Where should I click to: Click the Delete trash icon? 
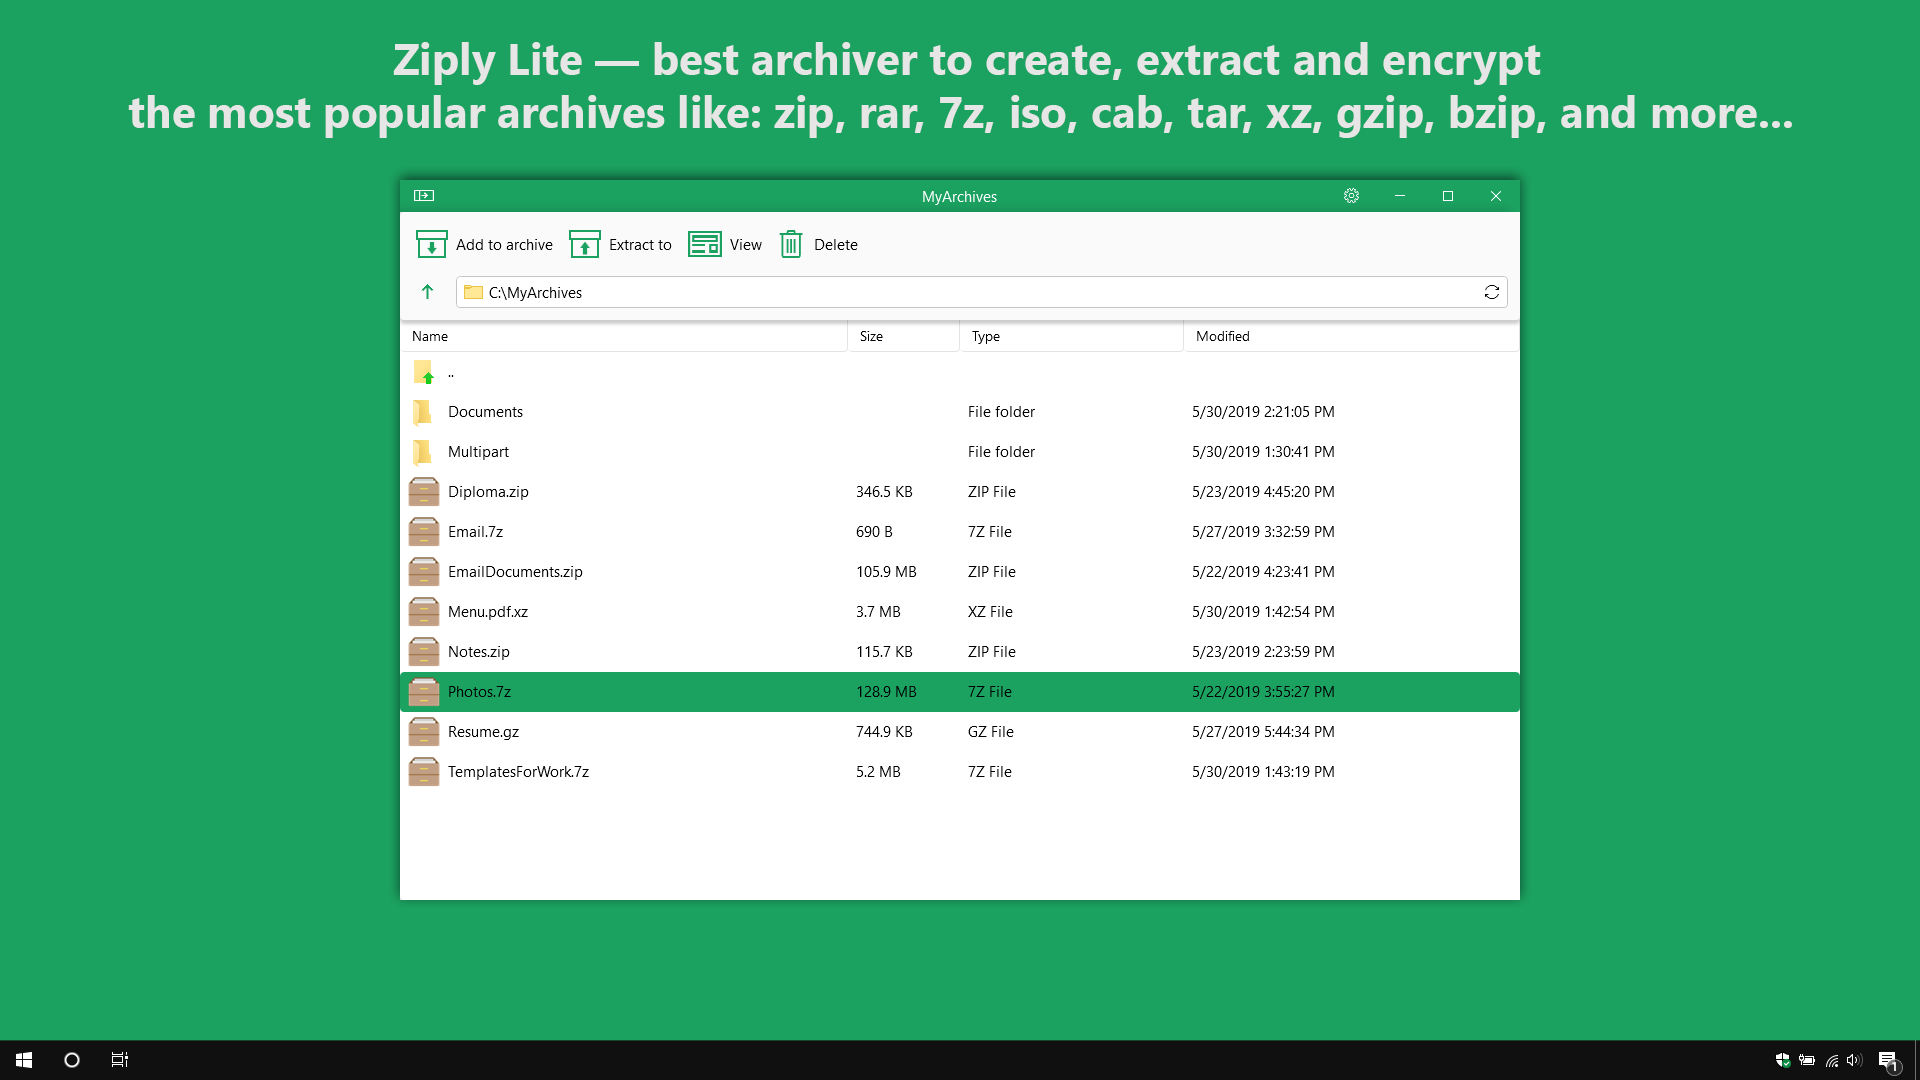(x=791, y=244)
